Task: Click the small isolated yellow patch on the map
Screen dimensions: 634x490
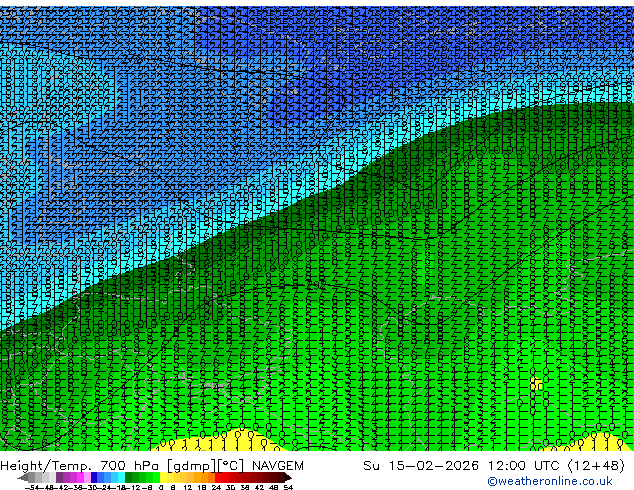Action: 536,384
